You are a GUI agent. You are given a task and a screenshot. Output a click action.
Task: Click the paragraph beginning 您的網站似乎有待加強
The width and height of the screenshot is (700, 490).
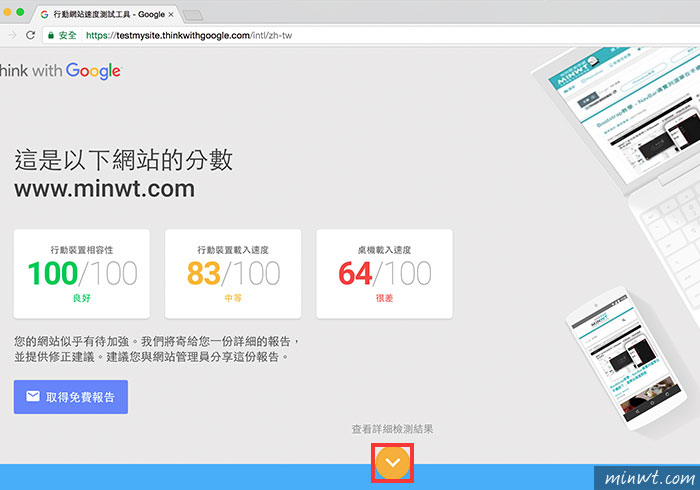(156, 349)
